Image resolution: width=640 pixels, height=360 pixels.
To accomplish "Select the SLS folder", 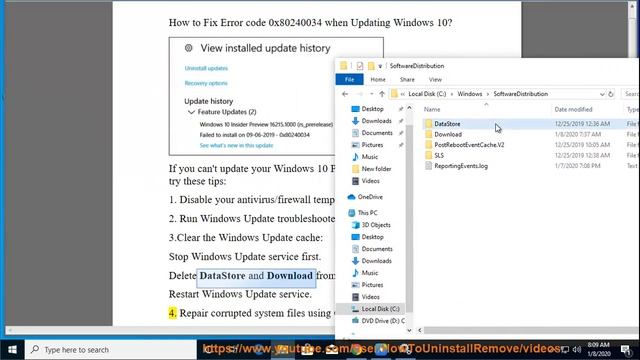I will click(x=439, y=156).
